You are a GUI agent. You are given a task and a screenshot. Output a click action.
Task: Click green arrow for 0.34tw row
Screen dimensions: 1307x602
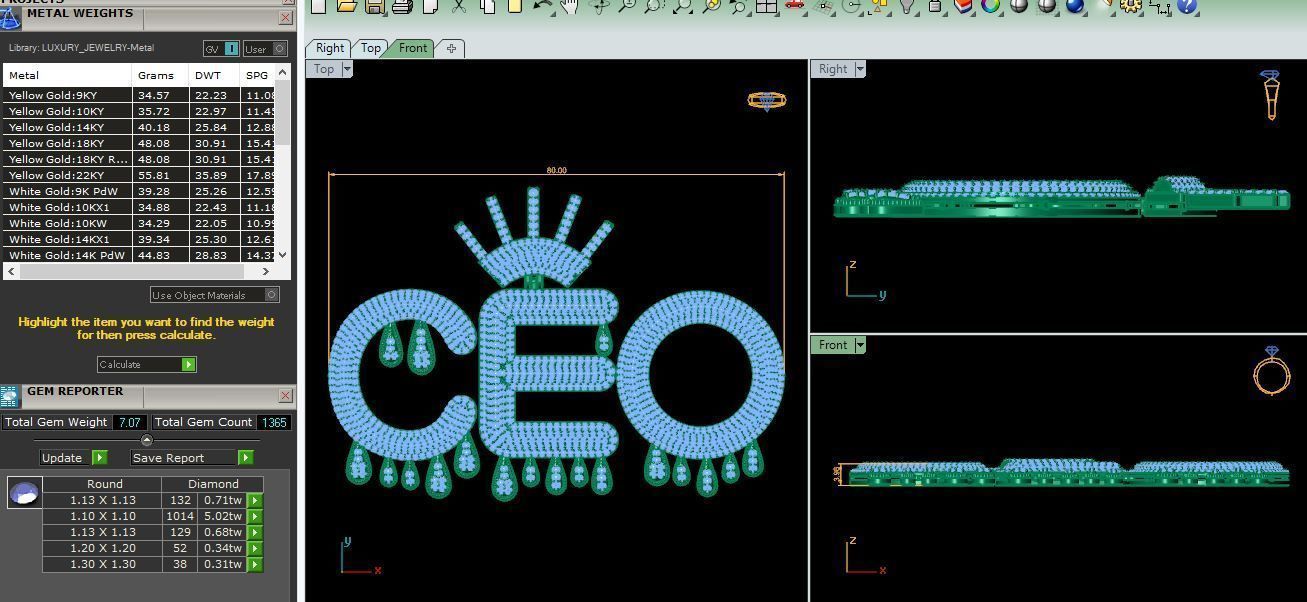tap(255, 548)
